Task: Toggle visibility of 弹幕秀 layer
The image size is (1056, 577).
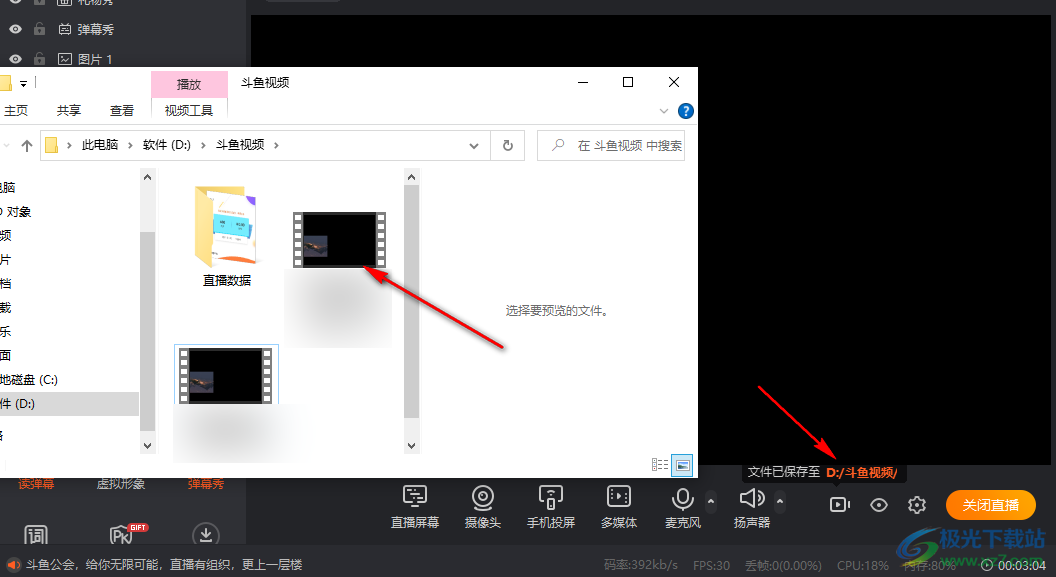Action: (x=15, y=29)
